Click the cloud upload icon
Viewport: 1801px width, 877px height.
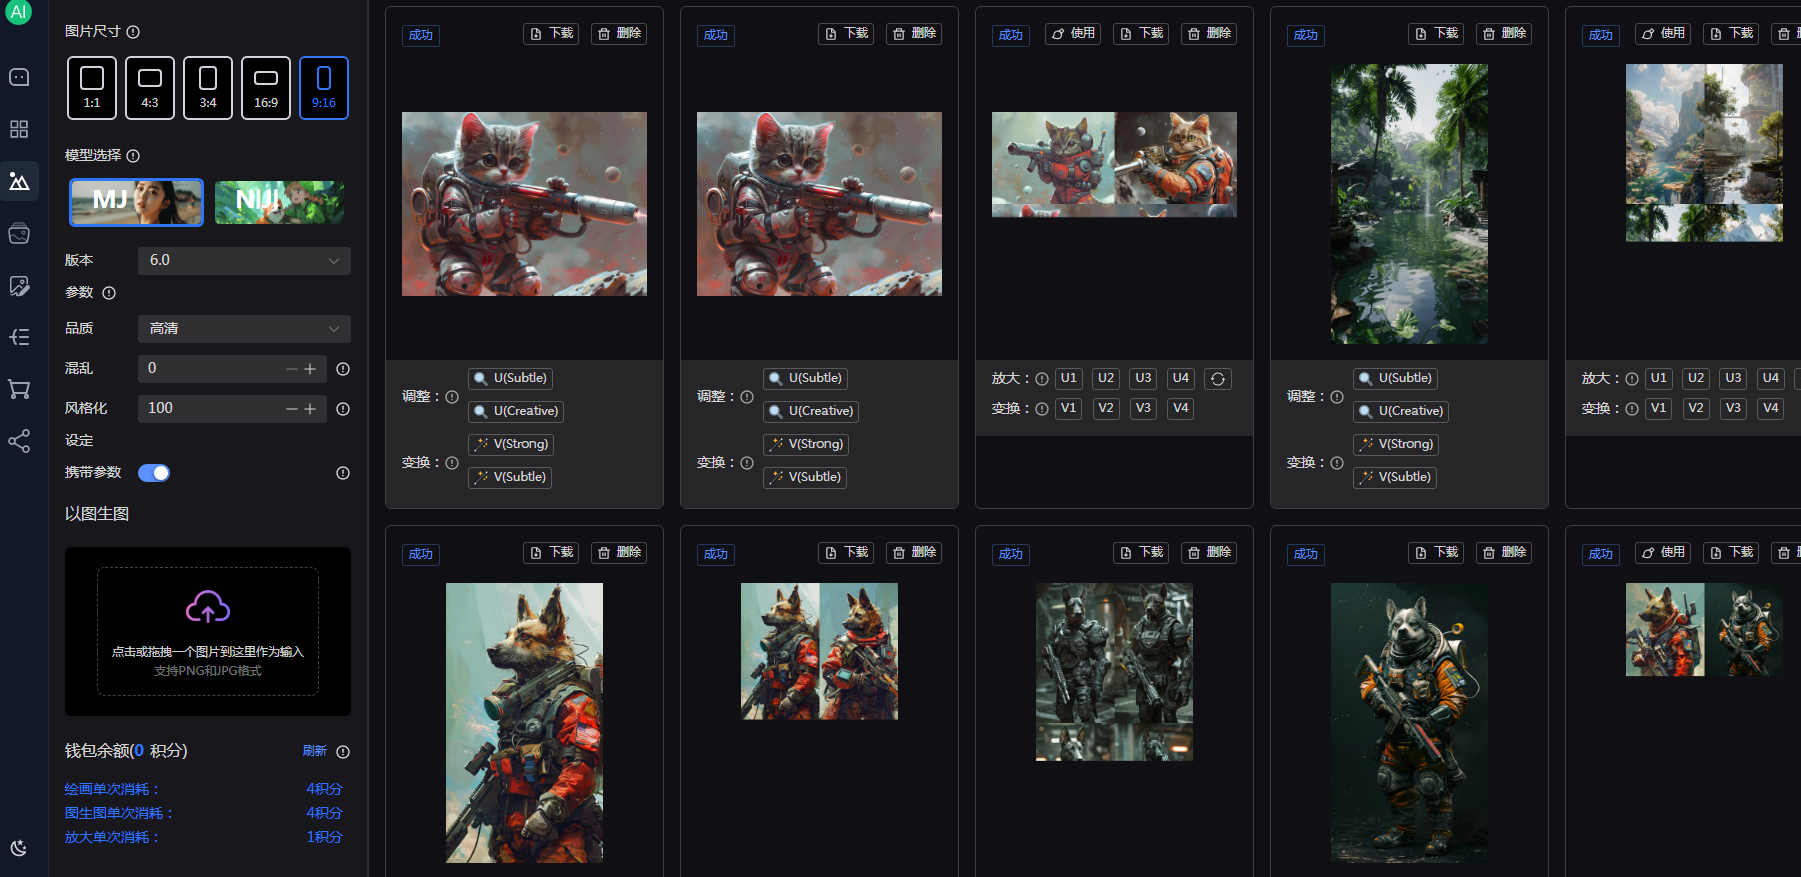(208, 607)
